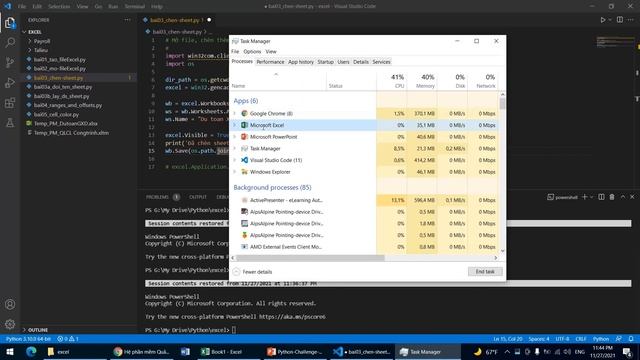Click the VS Code notifications bell in status bar
The height and width of the screenshot is (360, 640).
631,339
